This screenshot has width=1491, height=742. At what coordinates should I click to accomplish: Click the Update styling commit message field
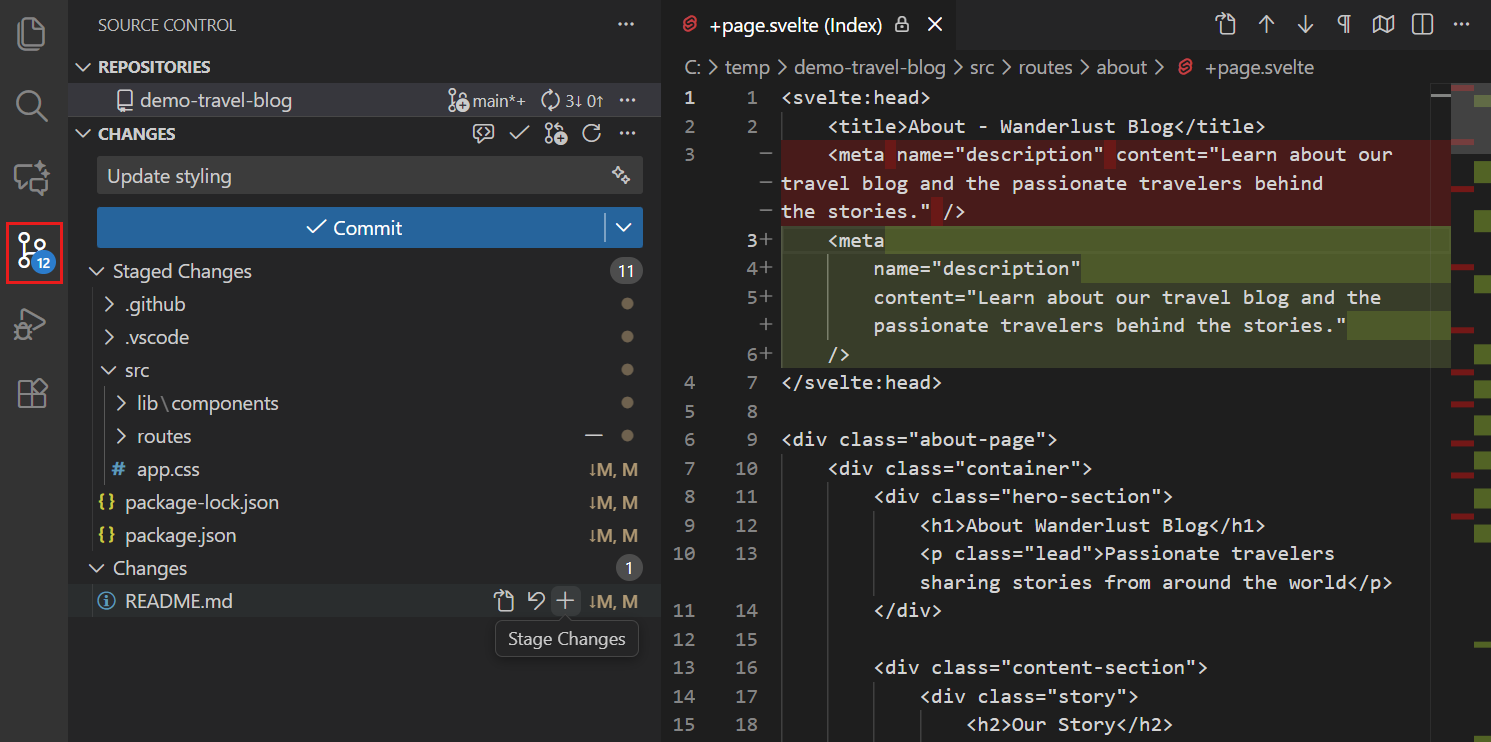(300, 175)
